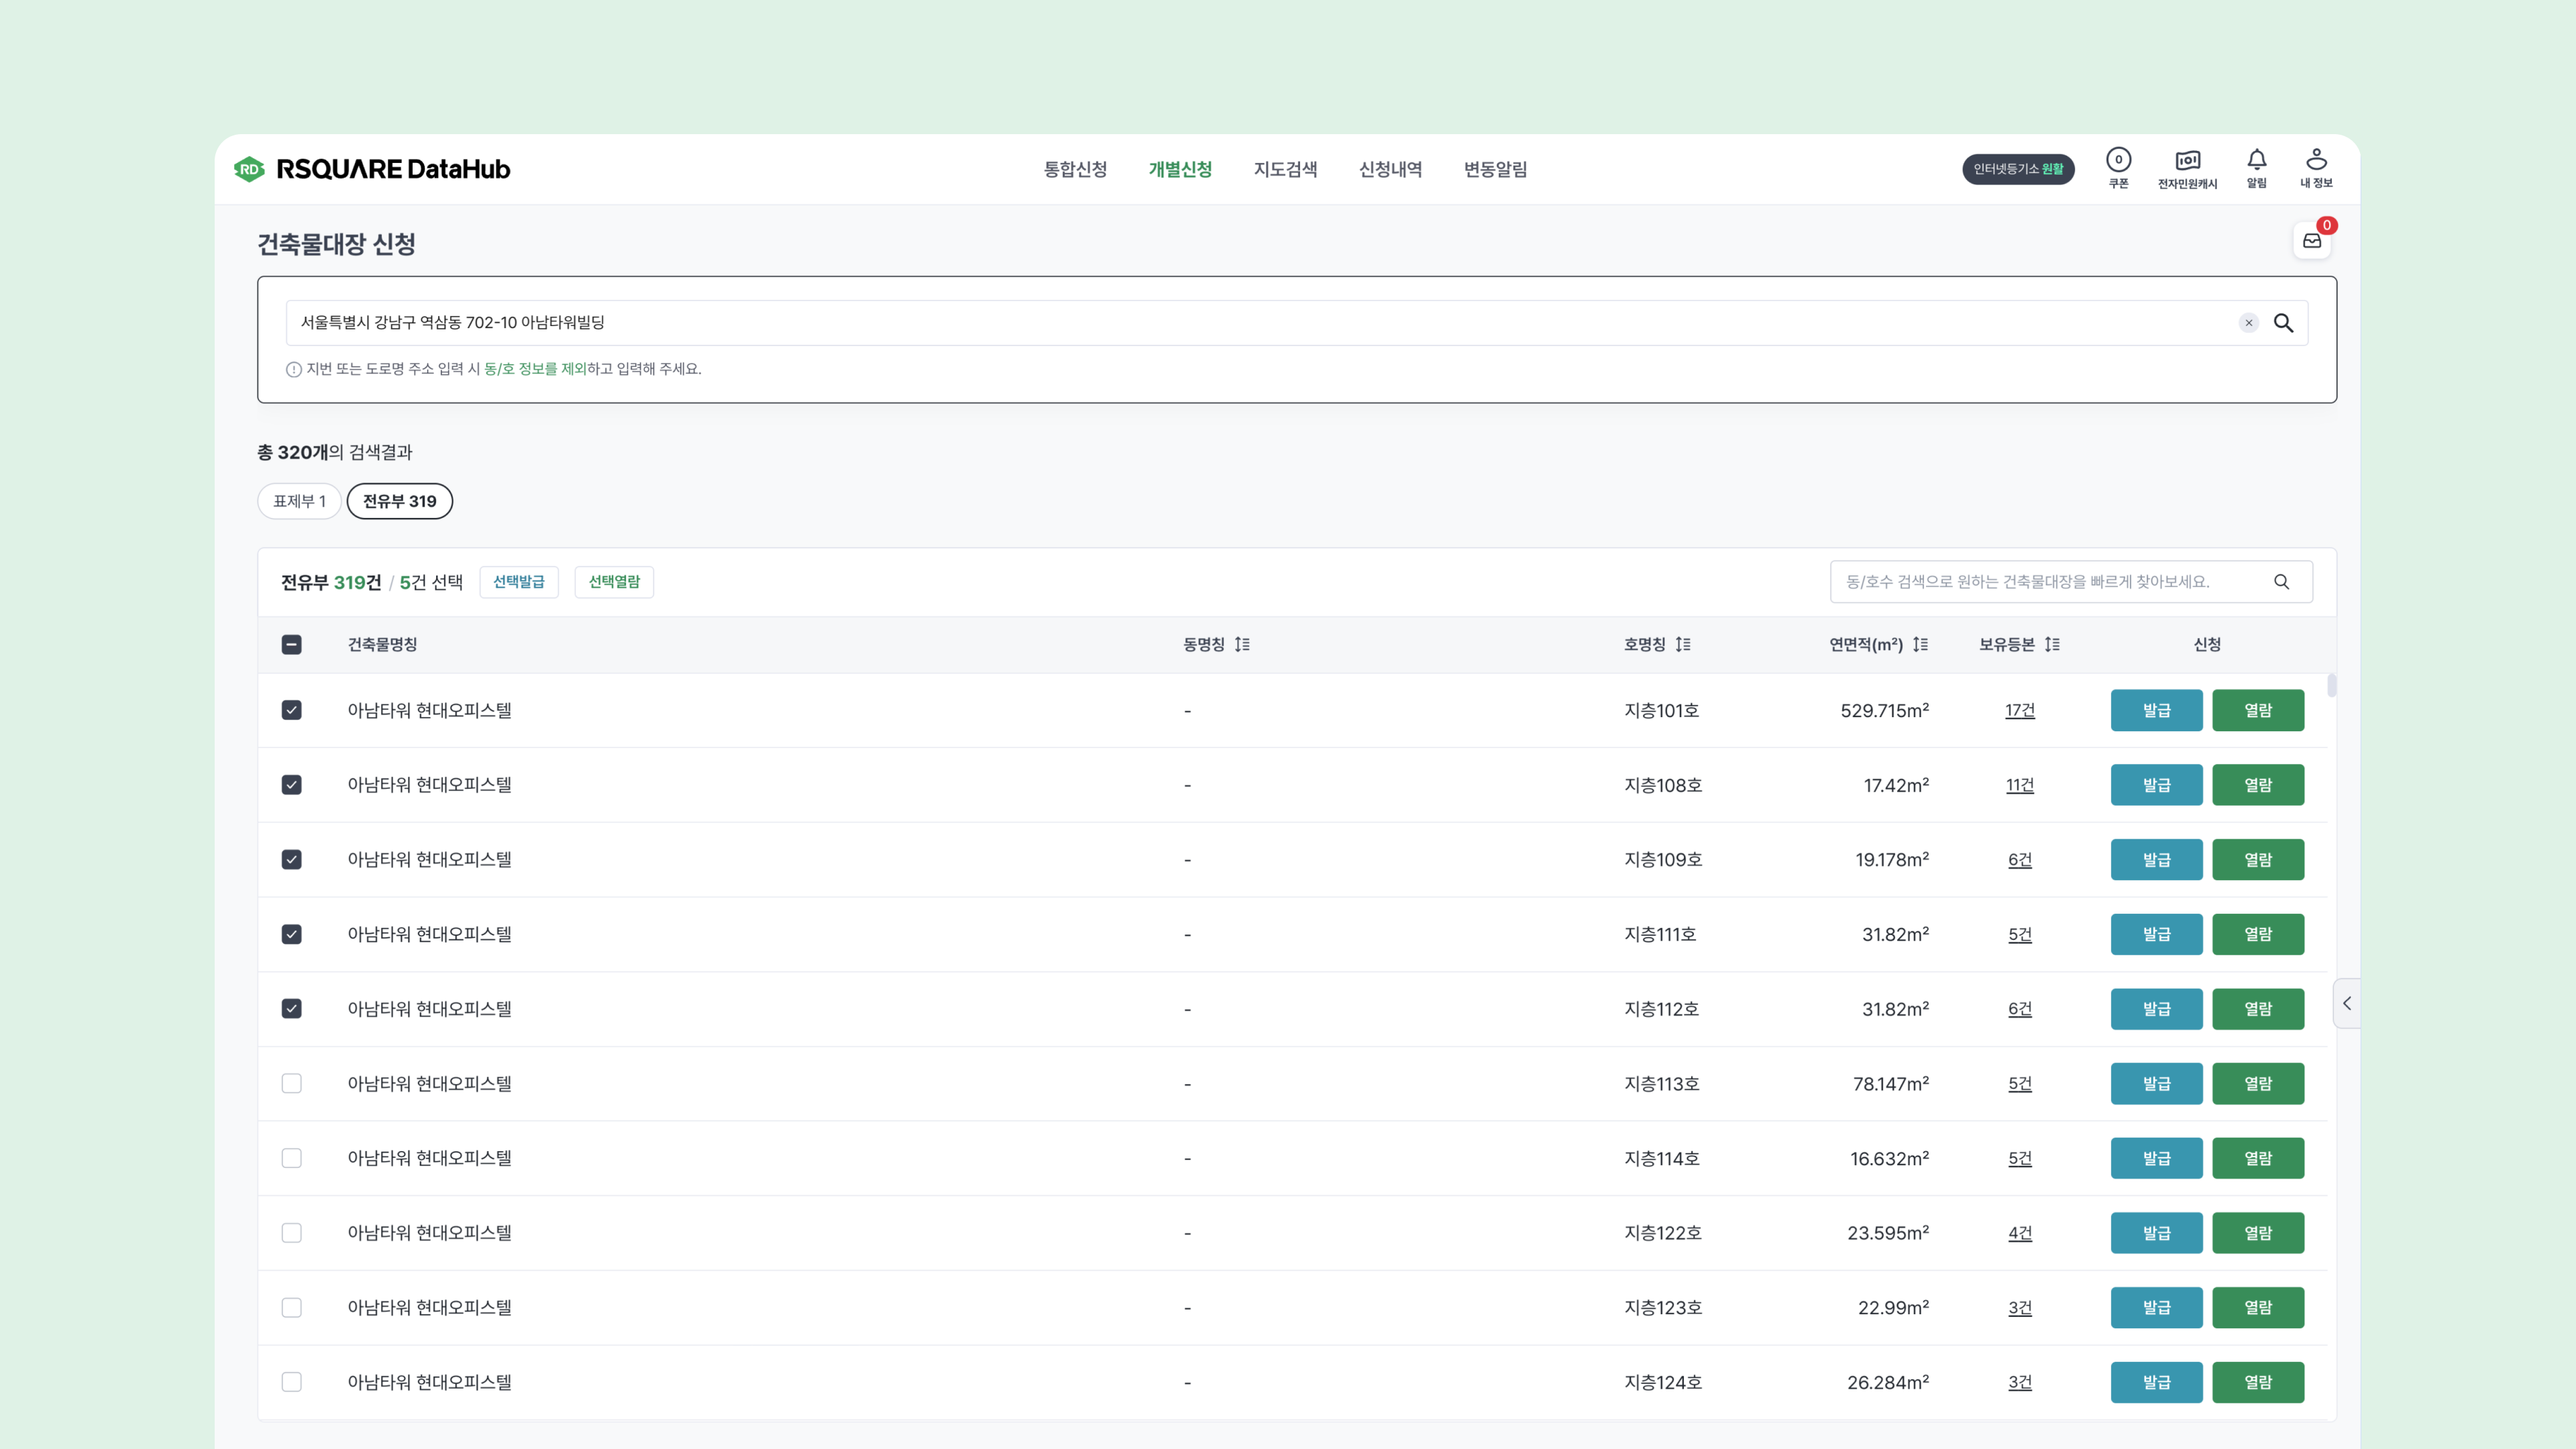Click the 동/호수 filter search icon
This screenshot has width=2576, height=1449.
coord(2281,582)
